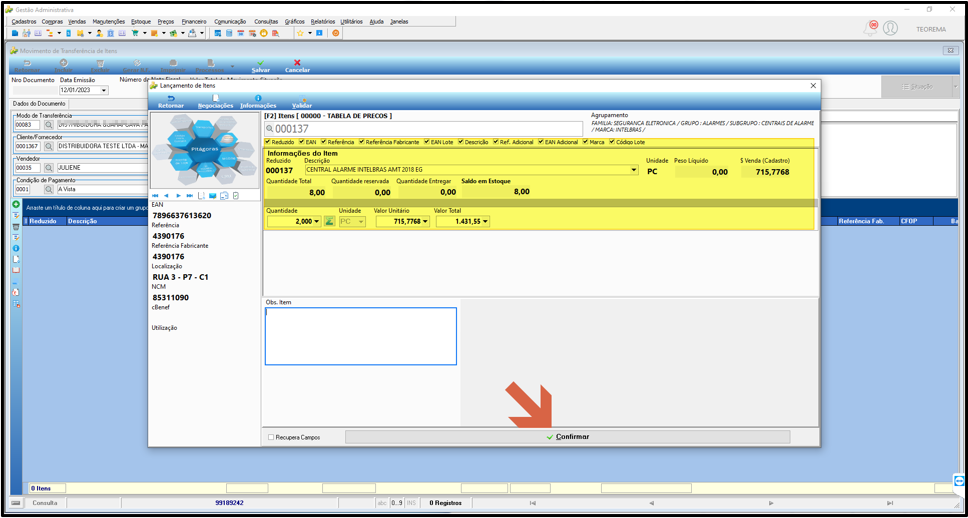This screenshot has width=968, height=518.
Task: Open the Vendas menu
Action: [77, 22]
